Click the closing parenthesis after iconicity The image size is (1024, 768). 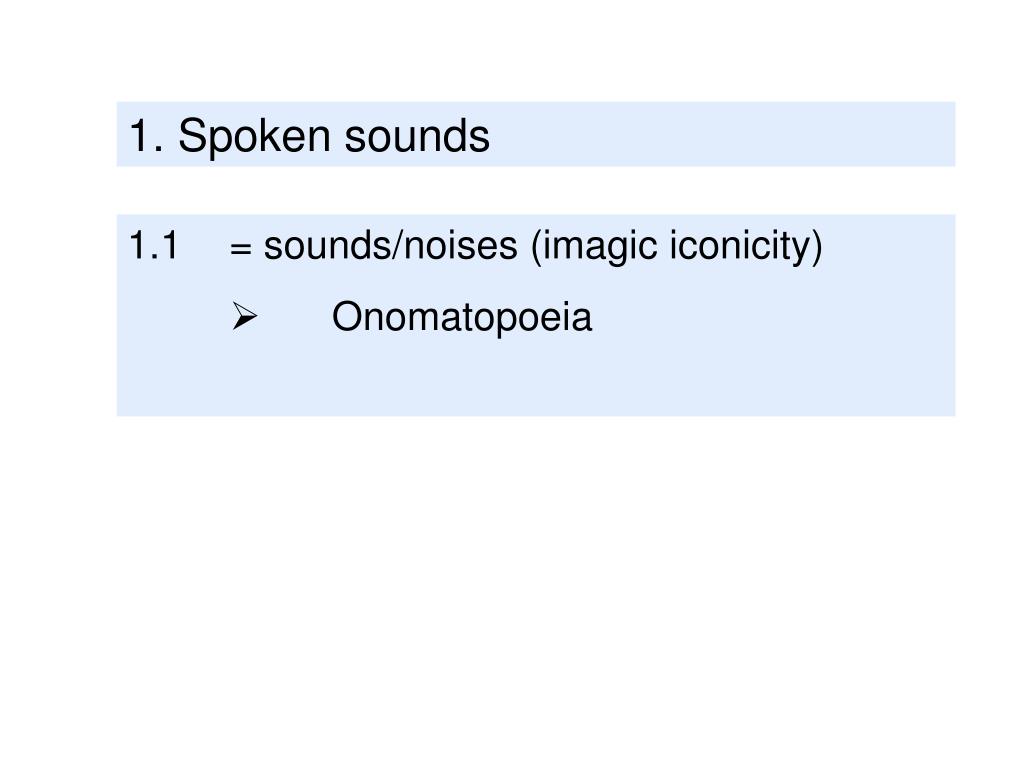tap(816, 248)
